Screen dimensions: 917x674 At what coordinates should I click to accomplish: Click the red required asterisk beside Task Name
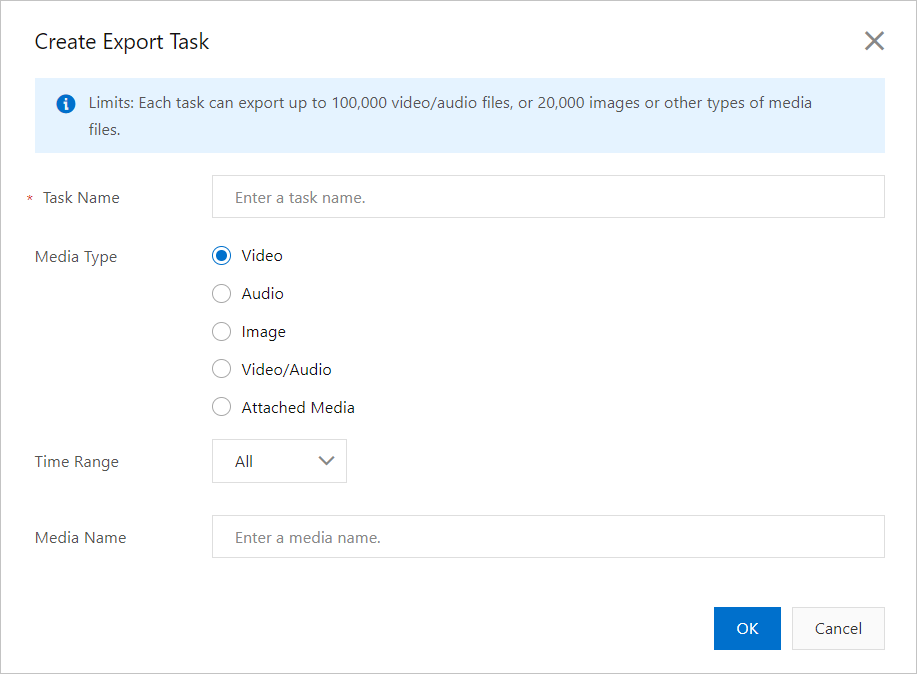coord(30,199)
